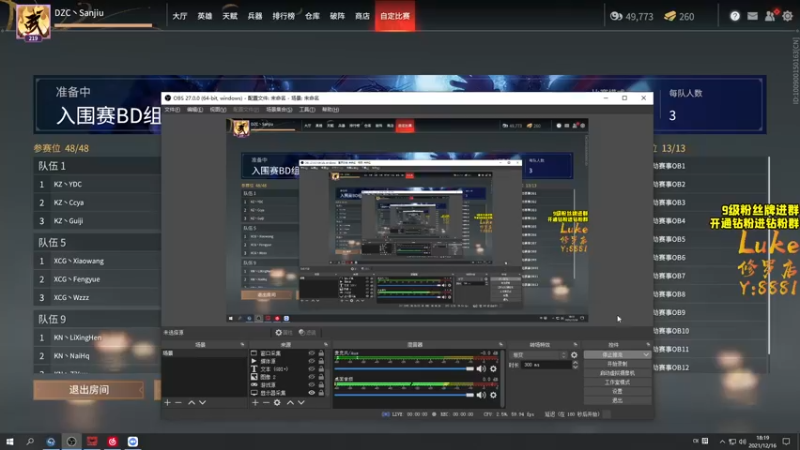This screenshot has height=450, width=800.
Task: Move scene up in Scenes panel
Action: [191, 403]
